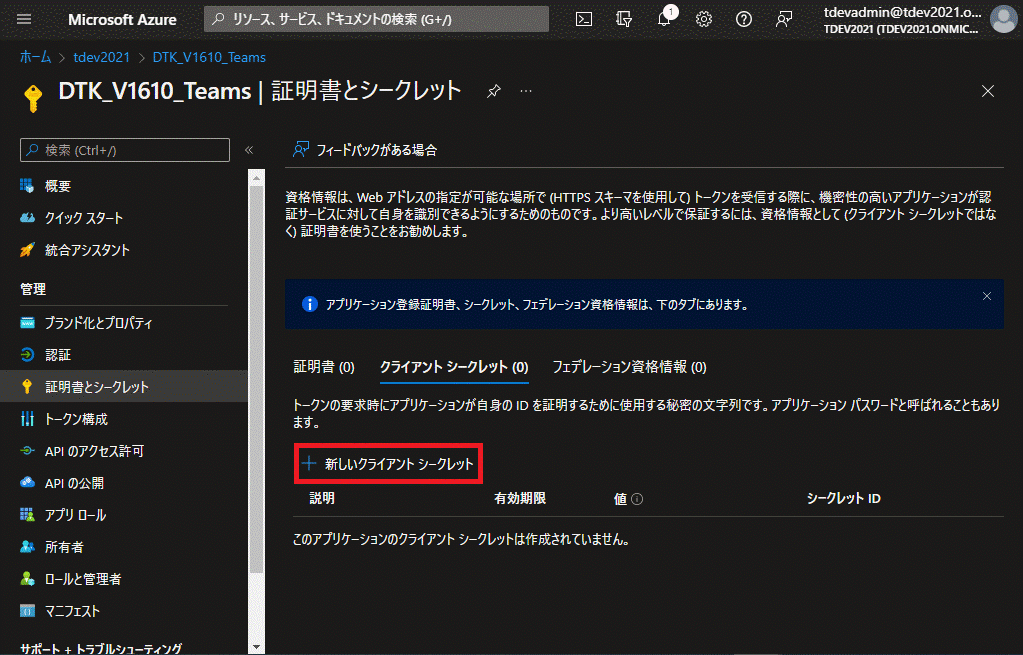Click the 所有者 people icon
Screen dimensions: 1023x655
tap(27, 547)
